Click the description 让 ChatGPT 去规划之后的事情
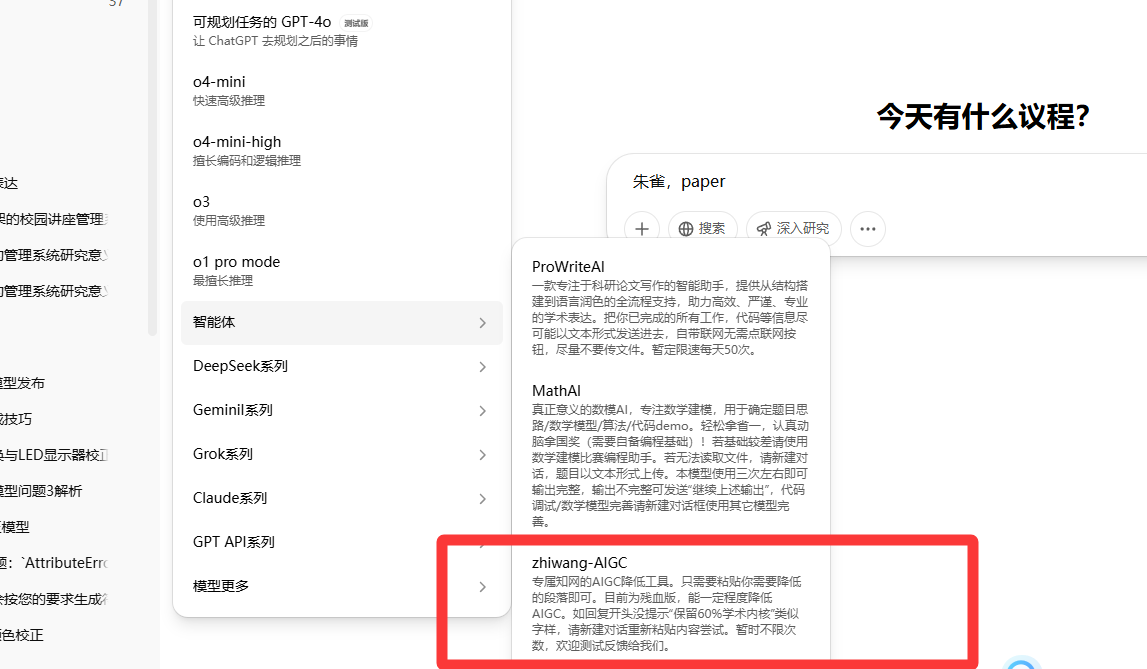The height and width of the screenshot is (669, 1147). (x=275, y=41)
